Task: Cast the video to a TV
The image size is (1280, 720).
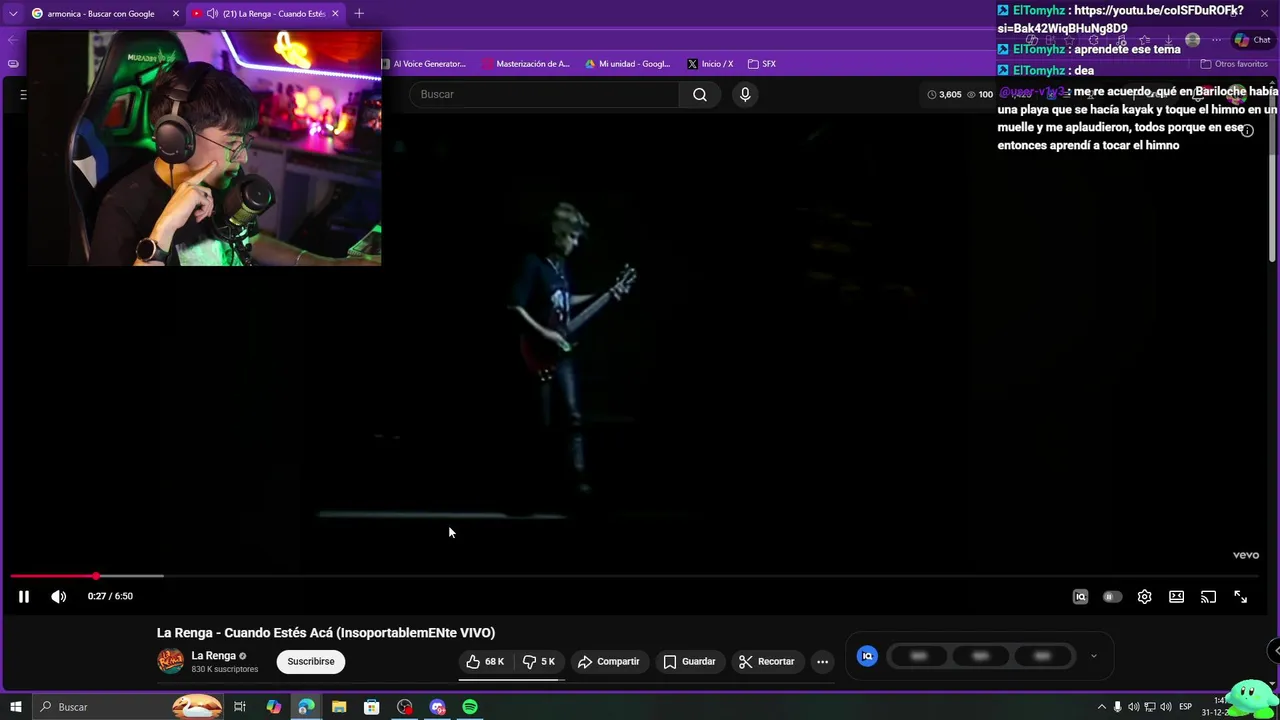Action: (x=1208, y=597)
